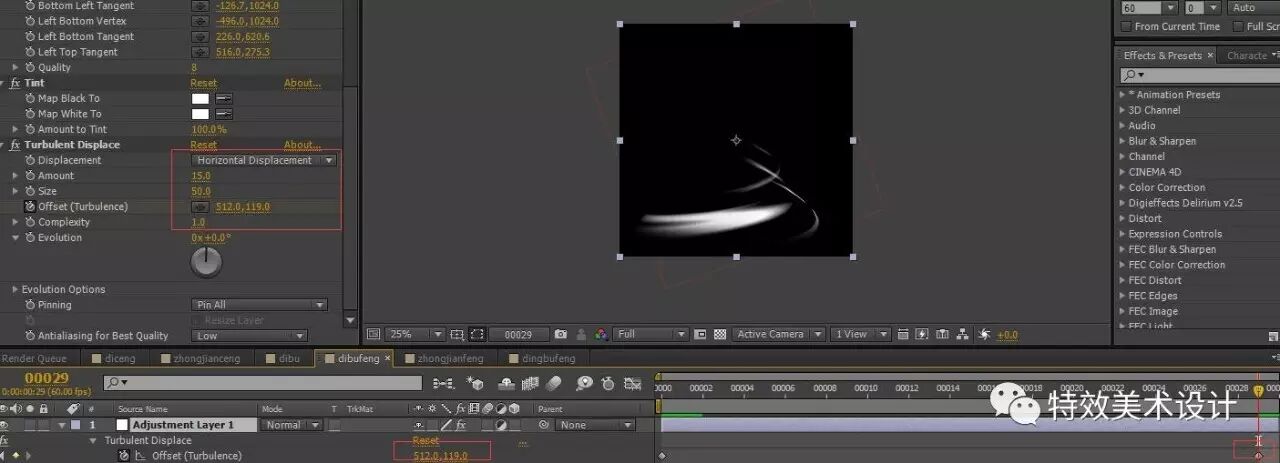Toggle Pixel Aspect Ratio Correction
This screenshot has height=463, width=1280.
[903, 334]
